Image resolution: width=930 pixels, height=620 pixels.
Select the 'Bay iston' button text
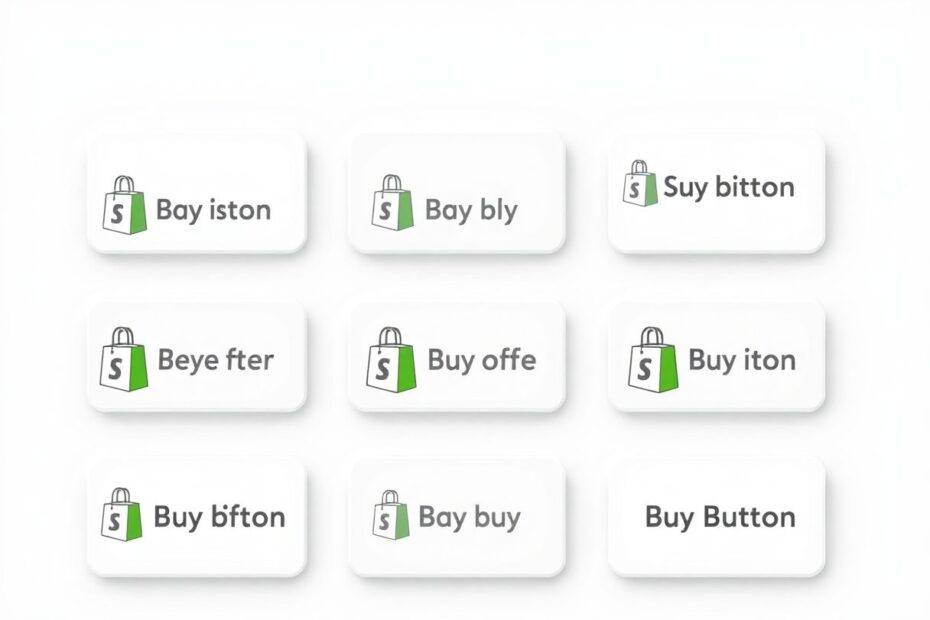click(214, 211)
